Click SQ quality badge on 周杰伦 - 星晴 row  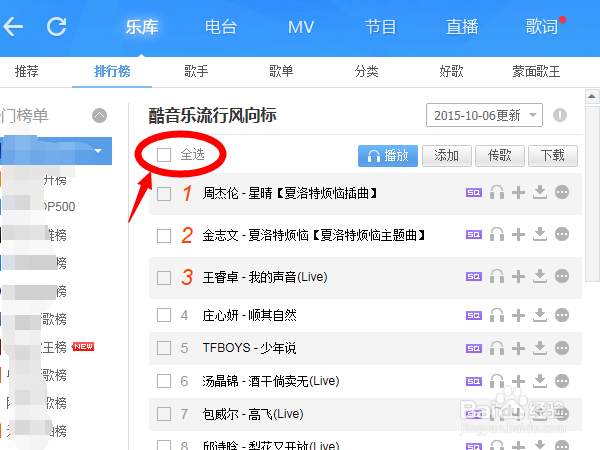pyautogui.click(x=474, y=192)
